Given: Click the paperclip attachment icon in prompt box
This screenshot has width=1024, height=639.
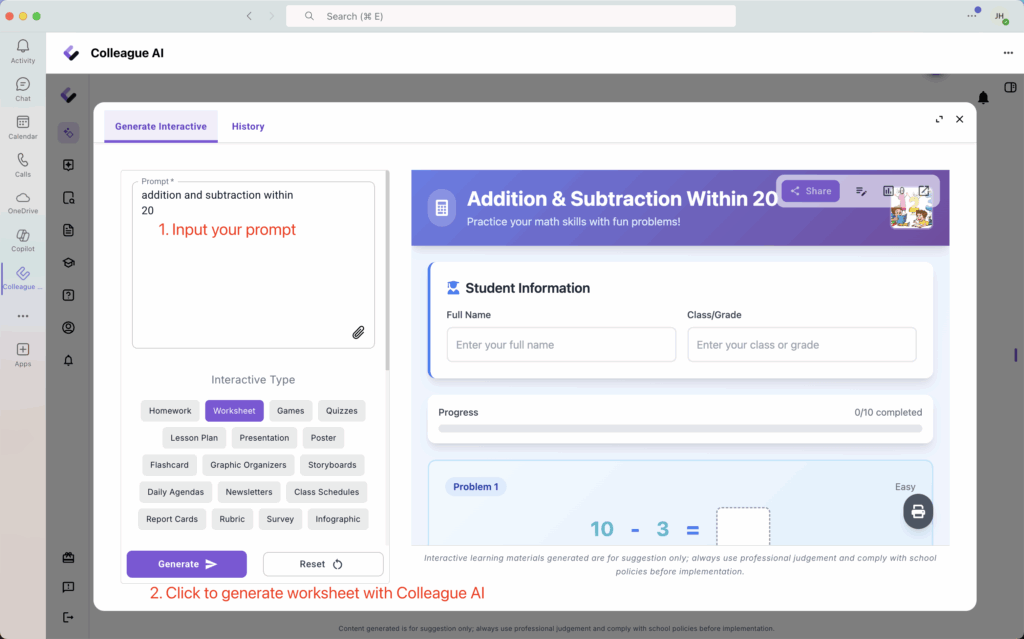Looking at the screenshot, I should pyautogui.click(x=358, y=333).
